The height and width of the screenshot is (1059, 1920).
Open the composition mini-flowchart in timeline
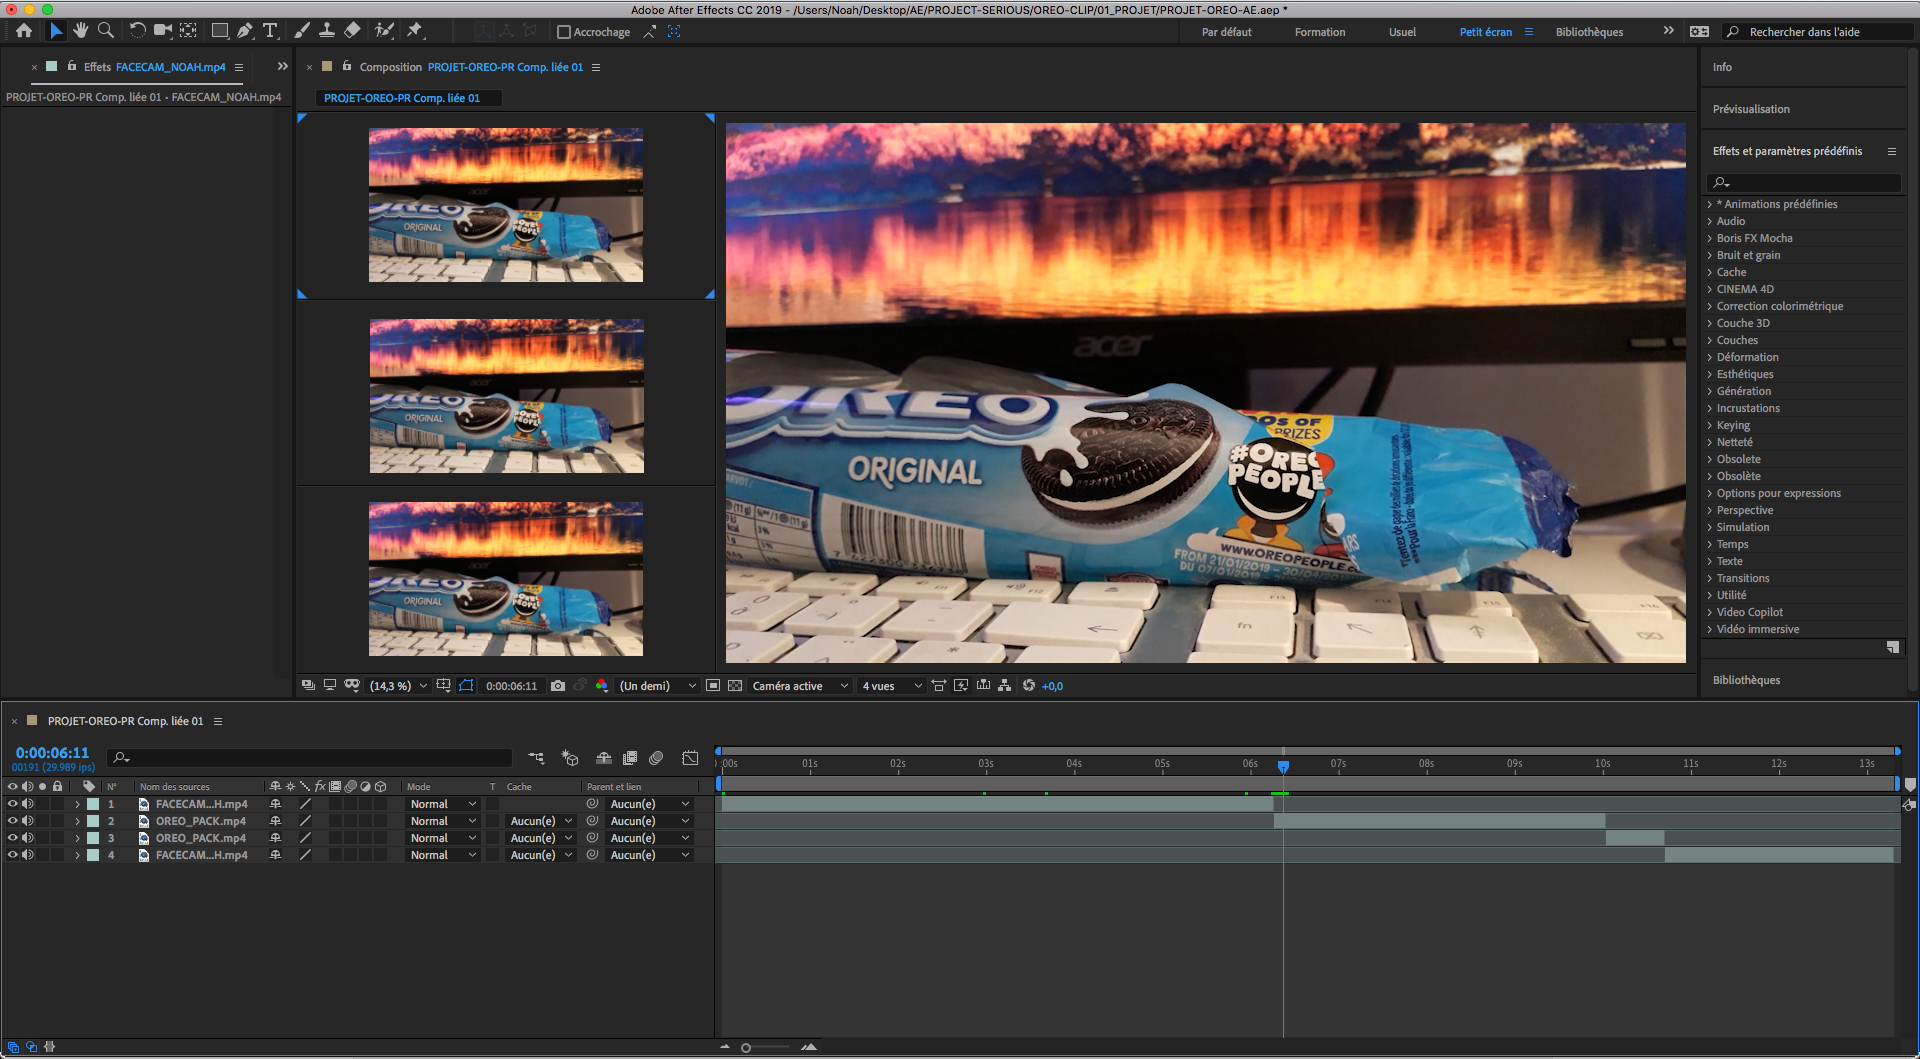[537, 758]
